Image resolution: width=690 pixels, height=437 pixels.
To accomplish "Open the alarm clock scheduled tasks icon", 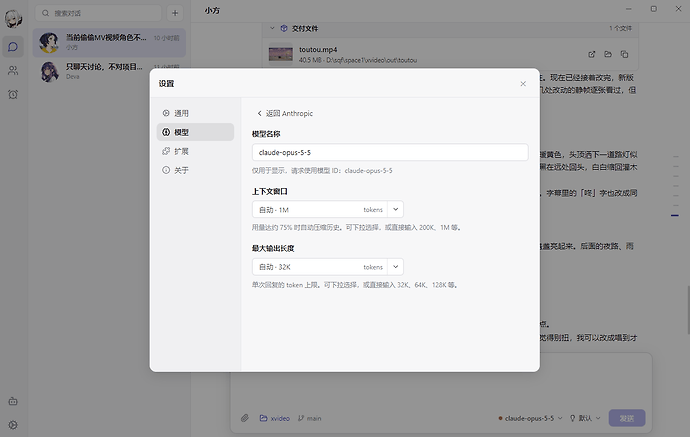I will point(13,94).
